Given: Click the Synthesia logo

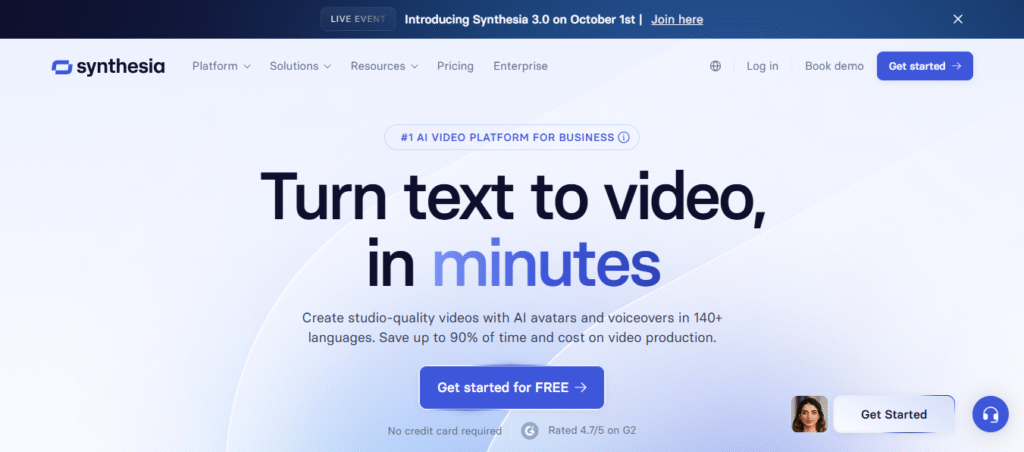Looking at the screenshot, I should click(108, 67).
